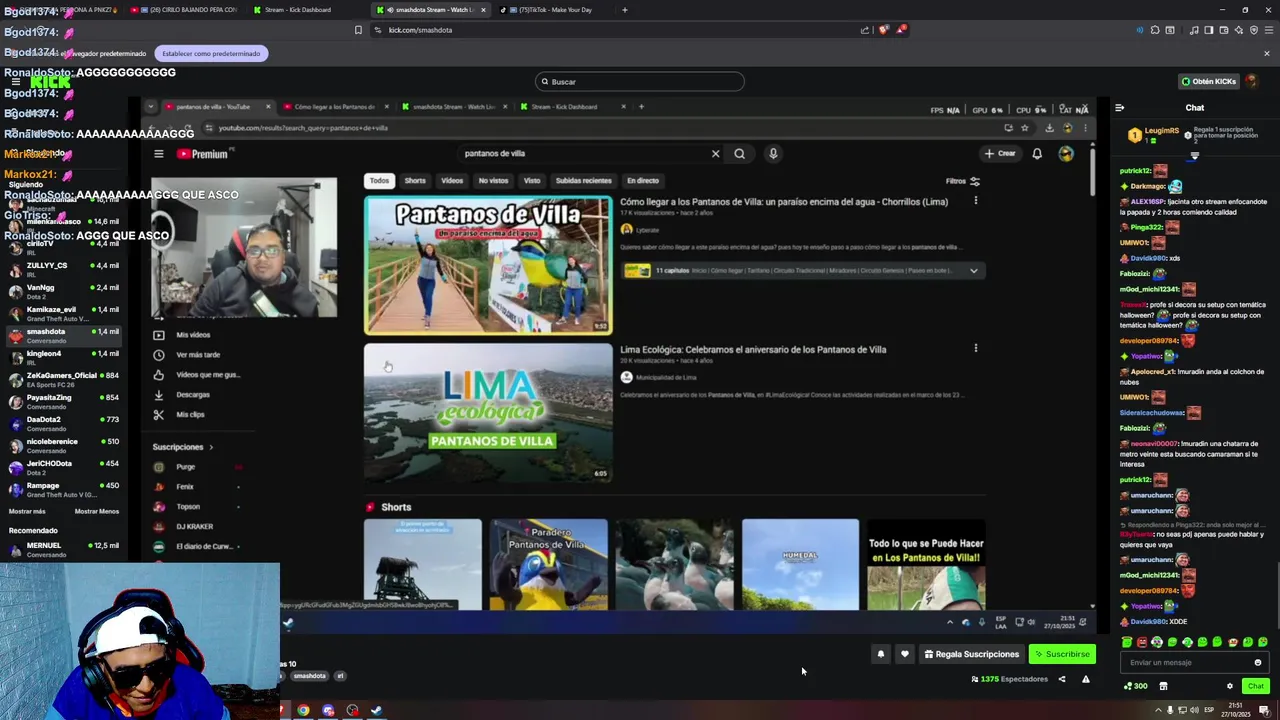The height and width of the screenshot is (720, 1280).
Task: Expand the '11 capítulos' chapters chevron
Action: click(x=973, y=271)
